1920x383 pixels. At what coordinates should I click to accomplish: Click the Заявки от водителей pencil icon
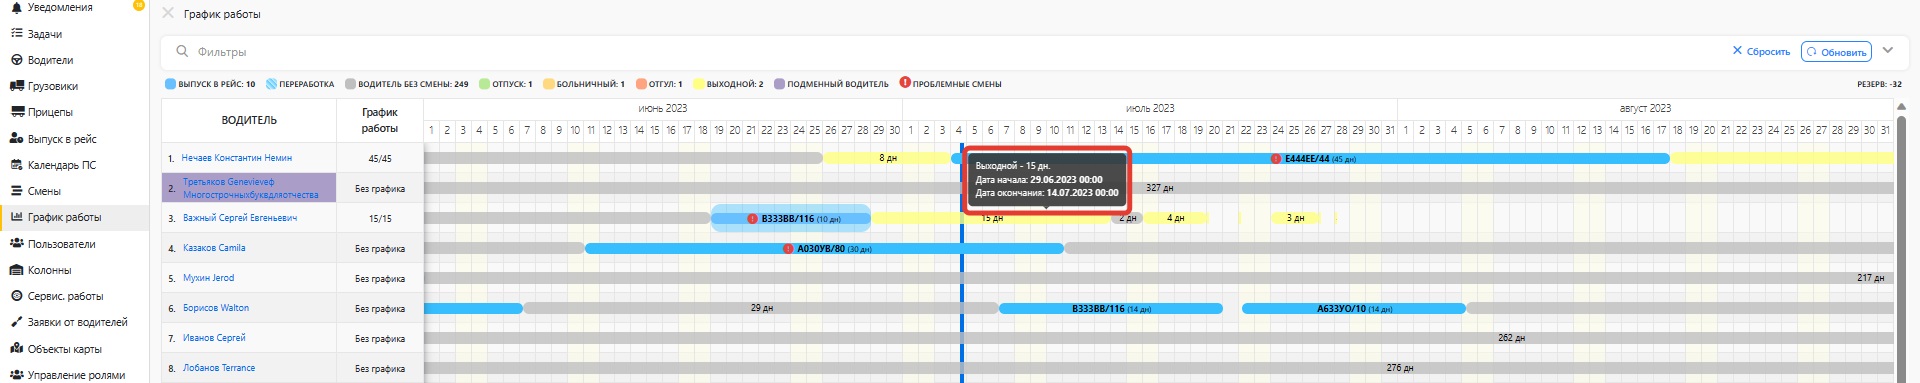click(x=16, y=322)
